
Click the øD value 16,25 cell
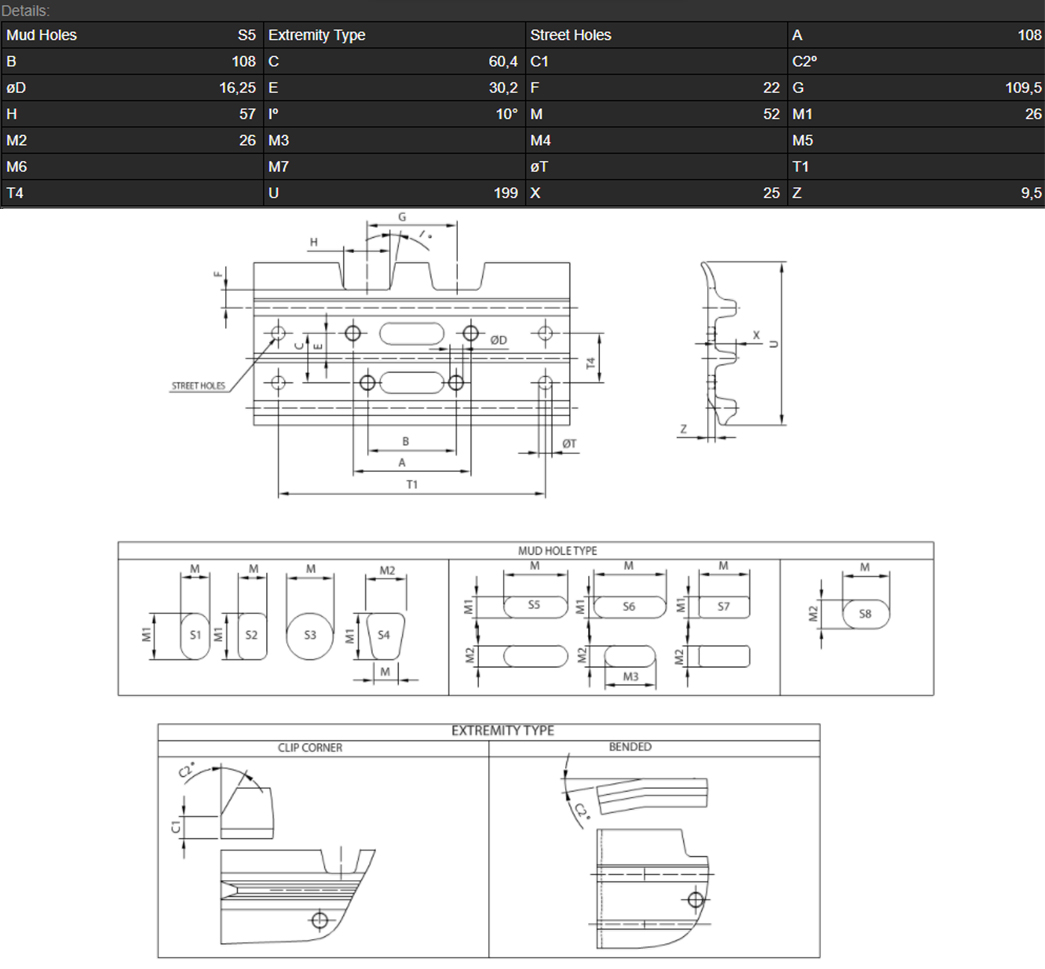(131, 88)
